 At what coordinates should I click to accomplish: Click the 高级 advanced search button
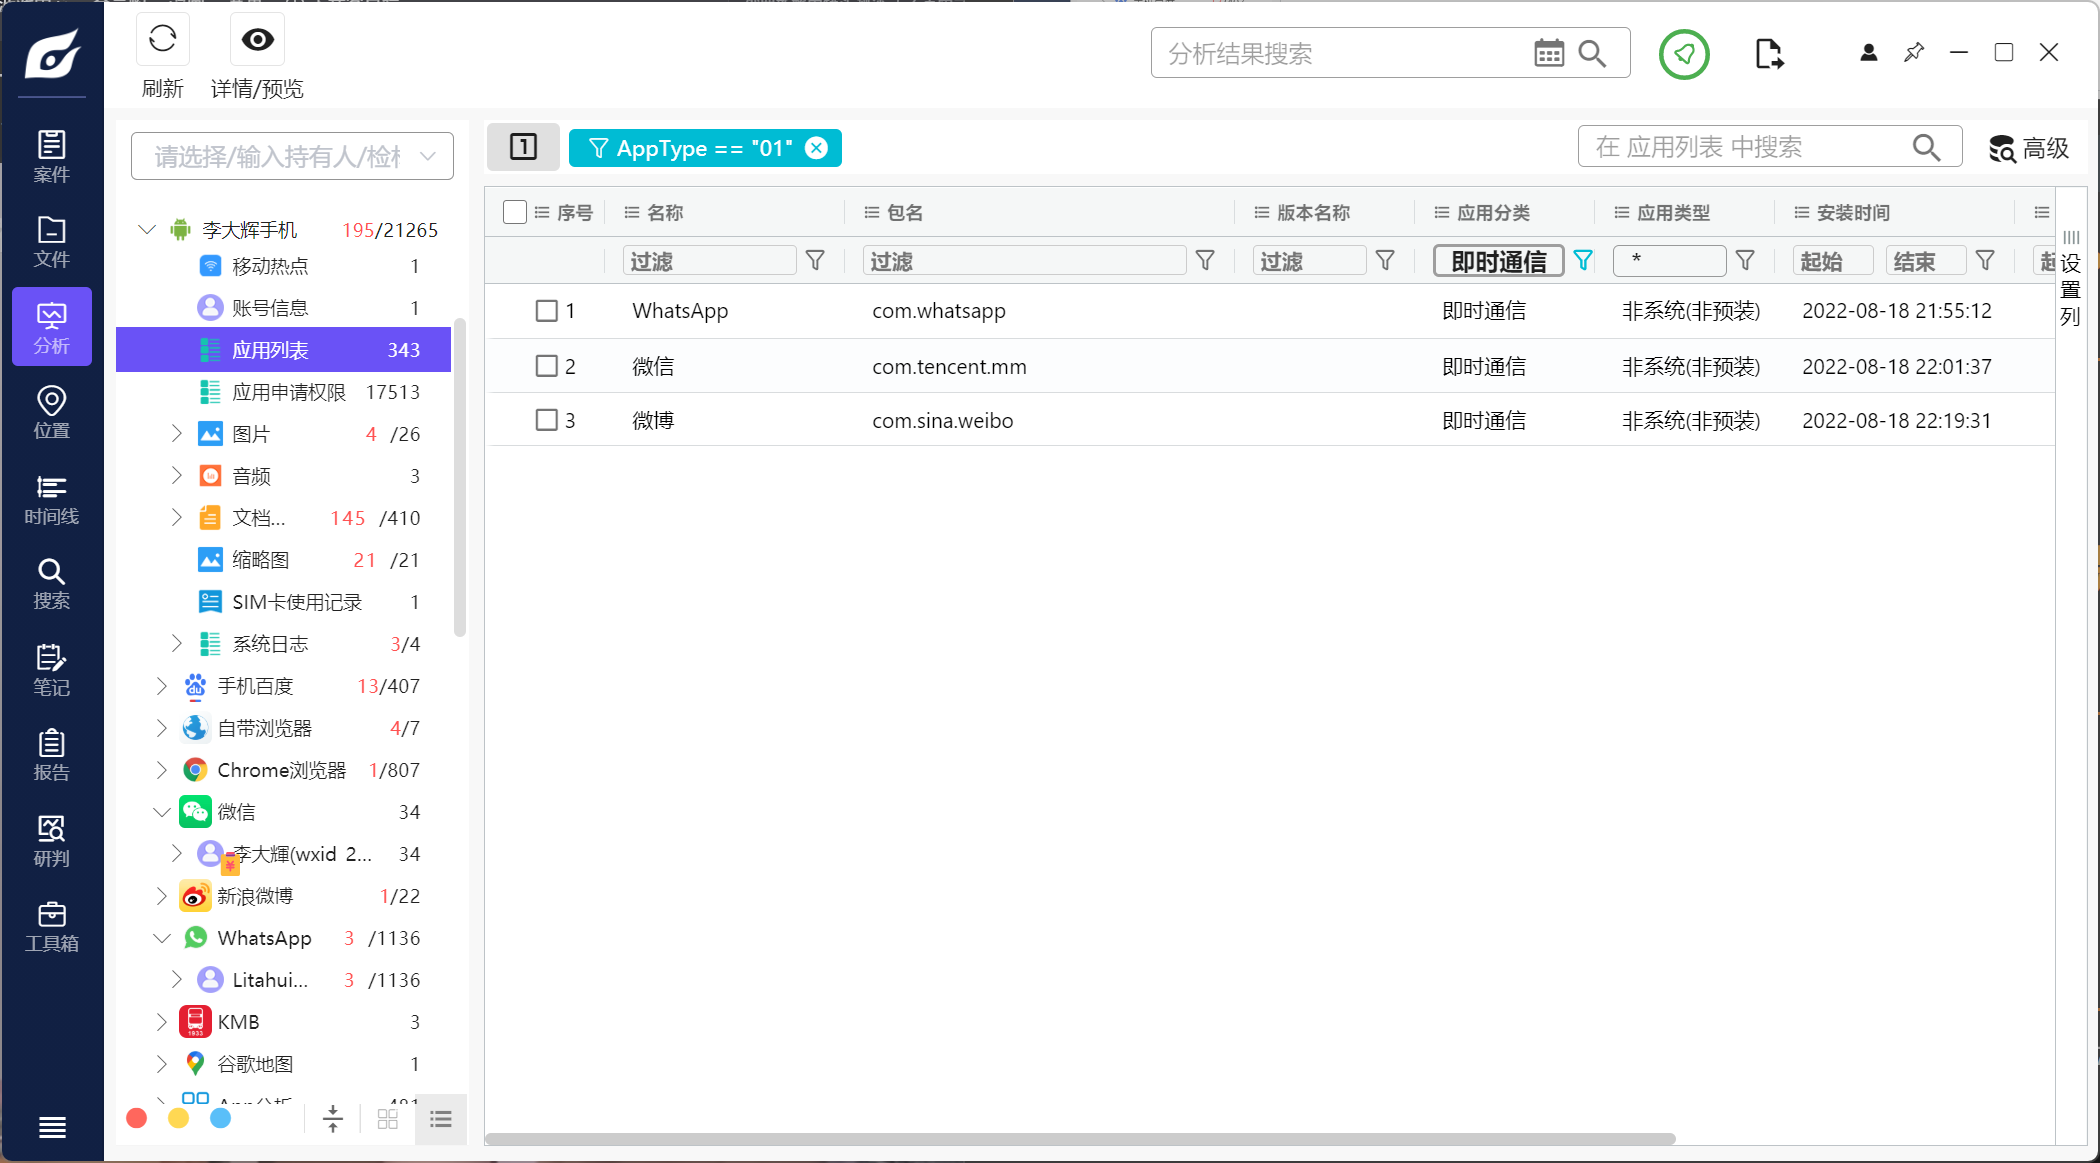point(2029,148)
